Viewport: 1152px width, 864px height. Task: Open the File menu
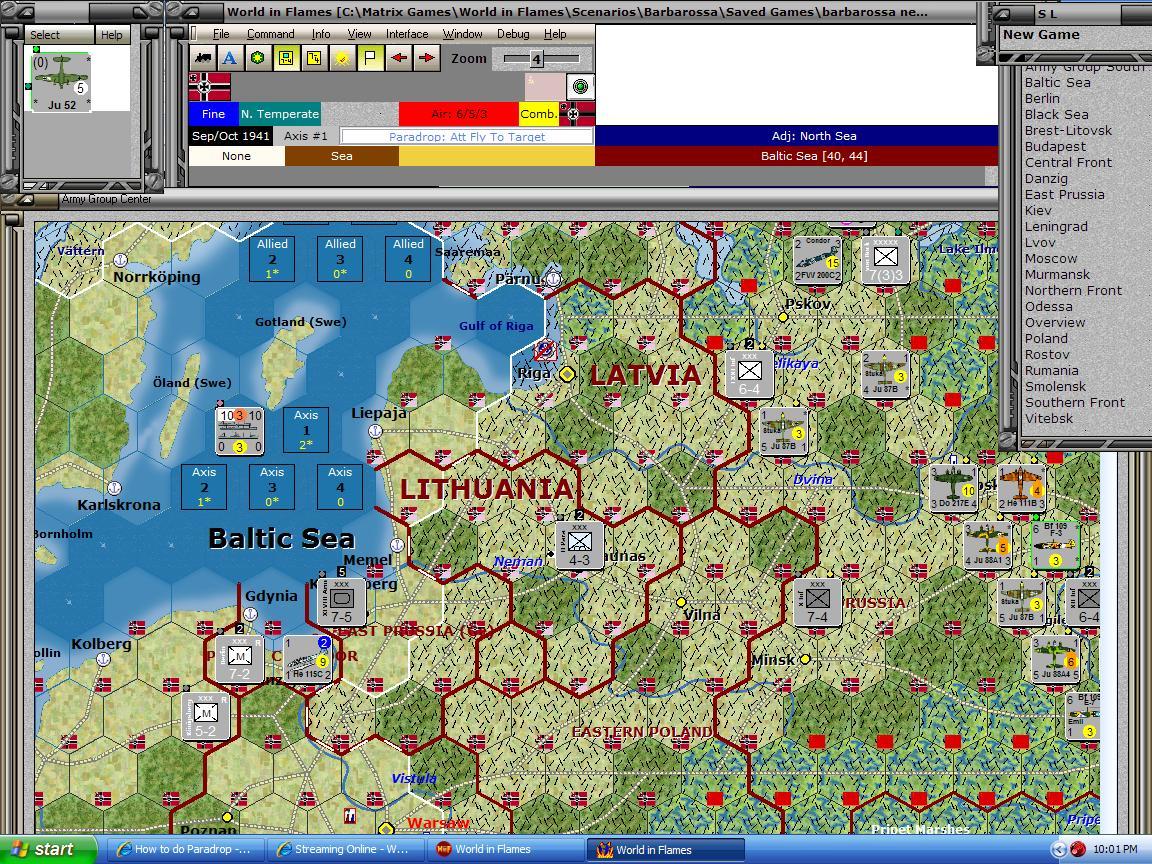(220, 34)
